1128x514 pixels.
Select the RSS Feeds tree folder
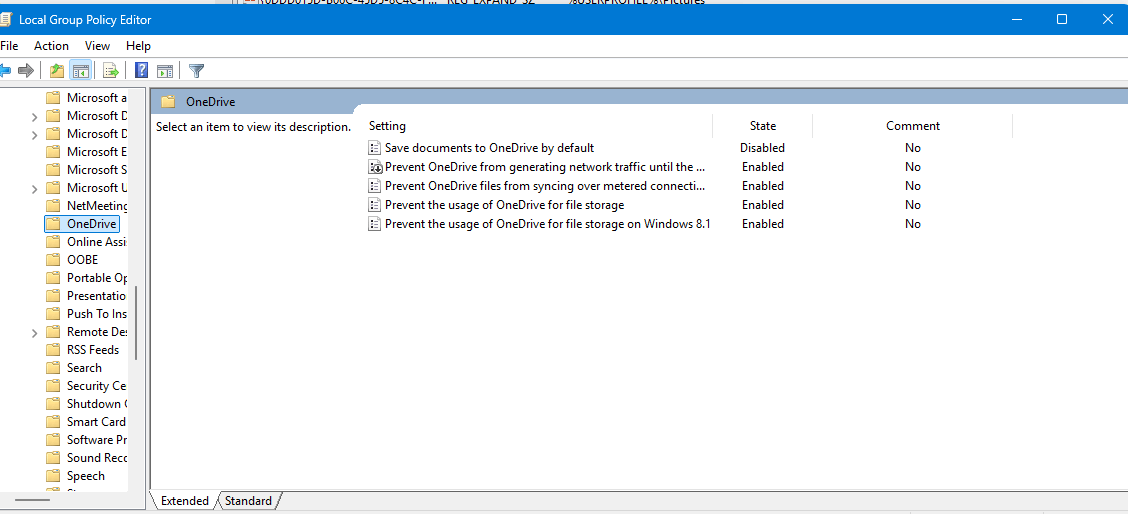point(83,350)
